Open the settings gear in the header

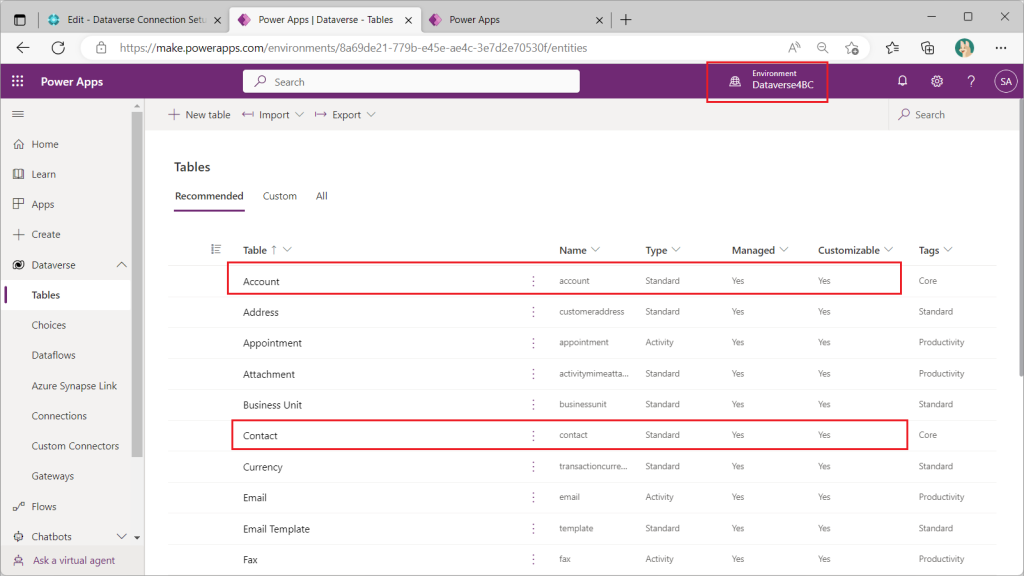tap(936, 81)
